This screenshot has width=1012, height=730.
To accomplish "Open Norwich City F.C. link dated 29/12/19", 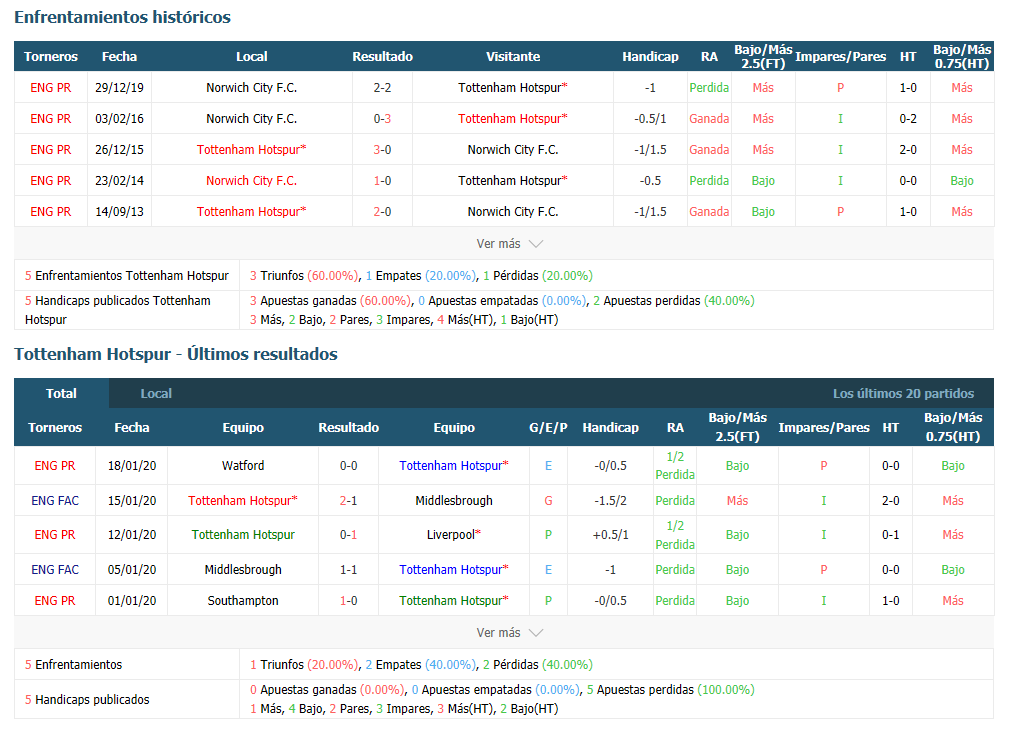I will (252, 88).
